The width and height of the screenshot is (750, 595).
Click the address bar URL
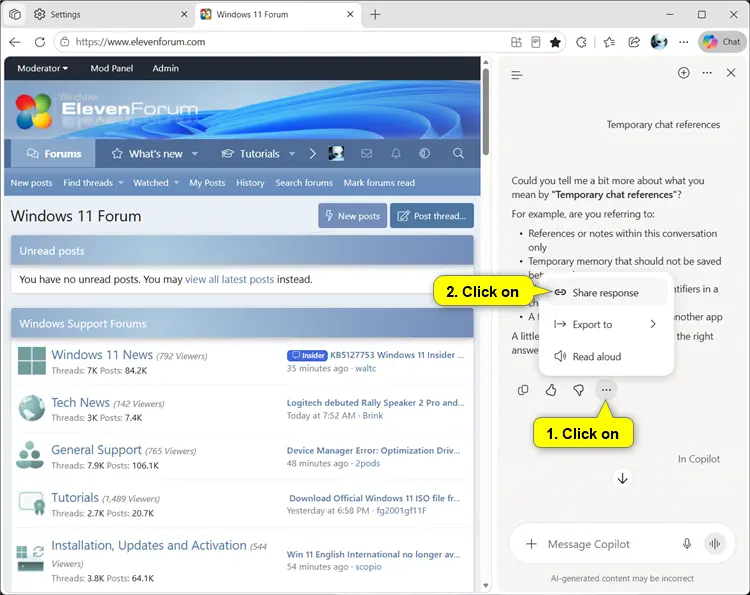(140, 42)
